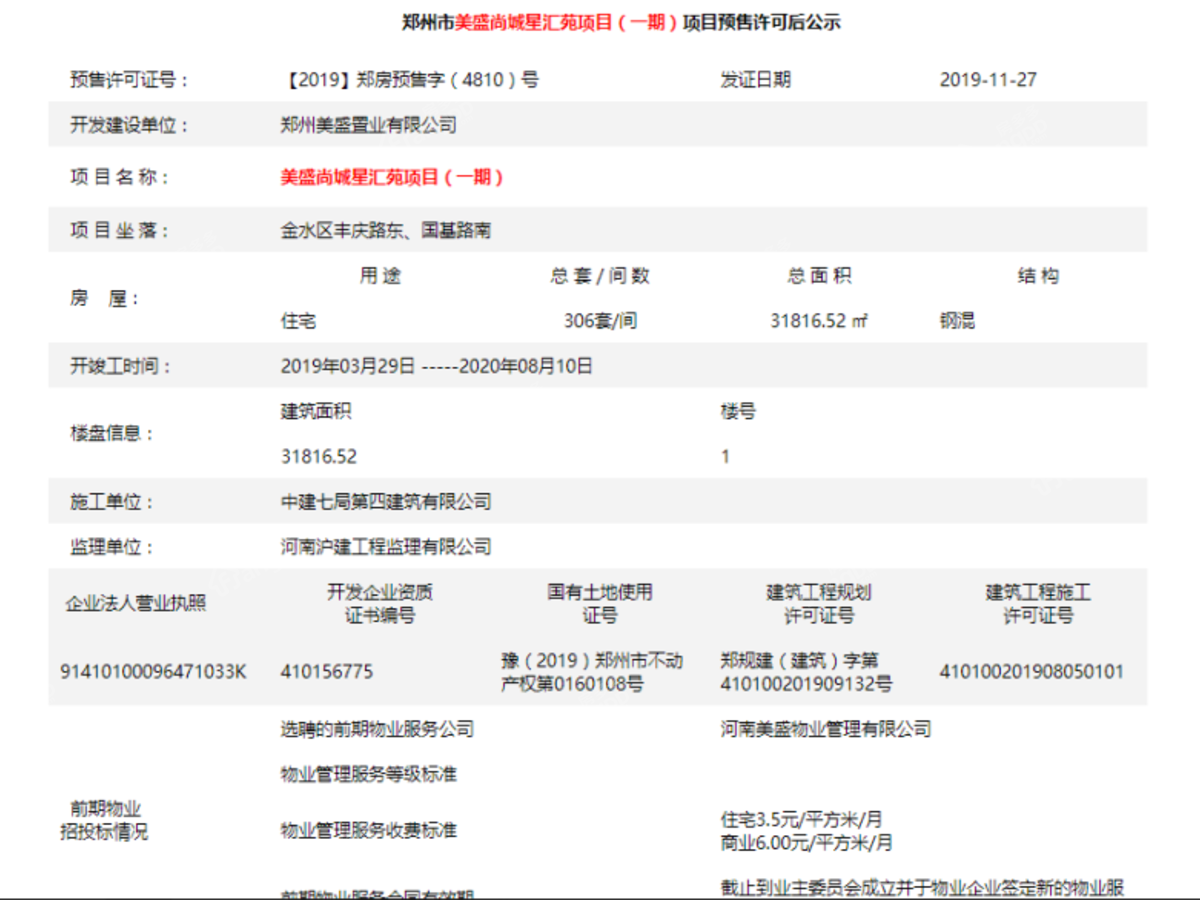Click the 建筑面积 header
This screenshot has height=900, width=1200.
316,411
